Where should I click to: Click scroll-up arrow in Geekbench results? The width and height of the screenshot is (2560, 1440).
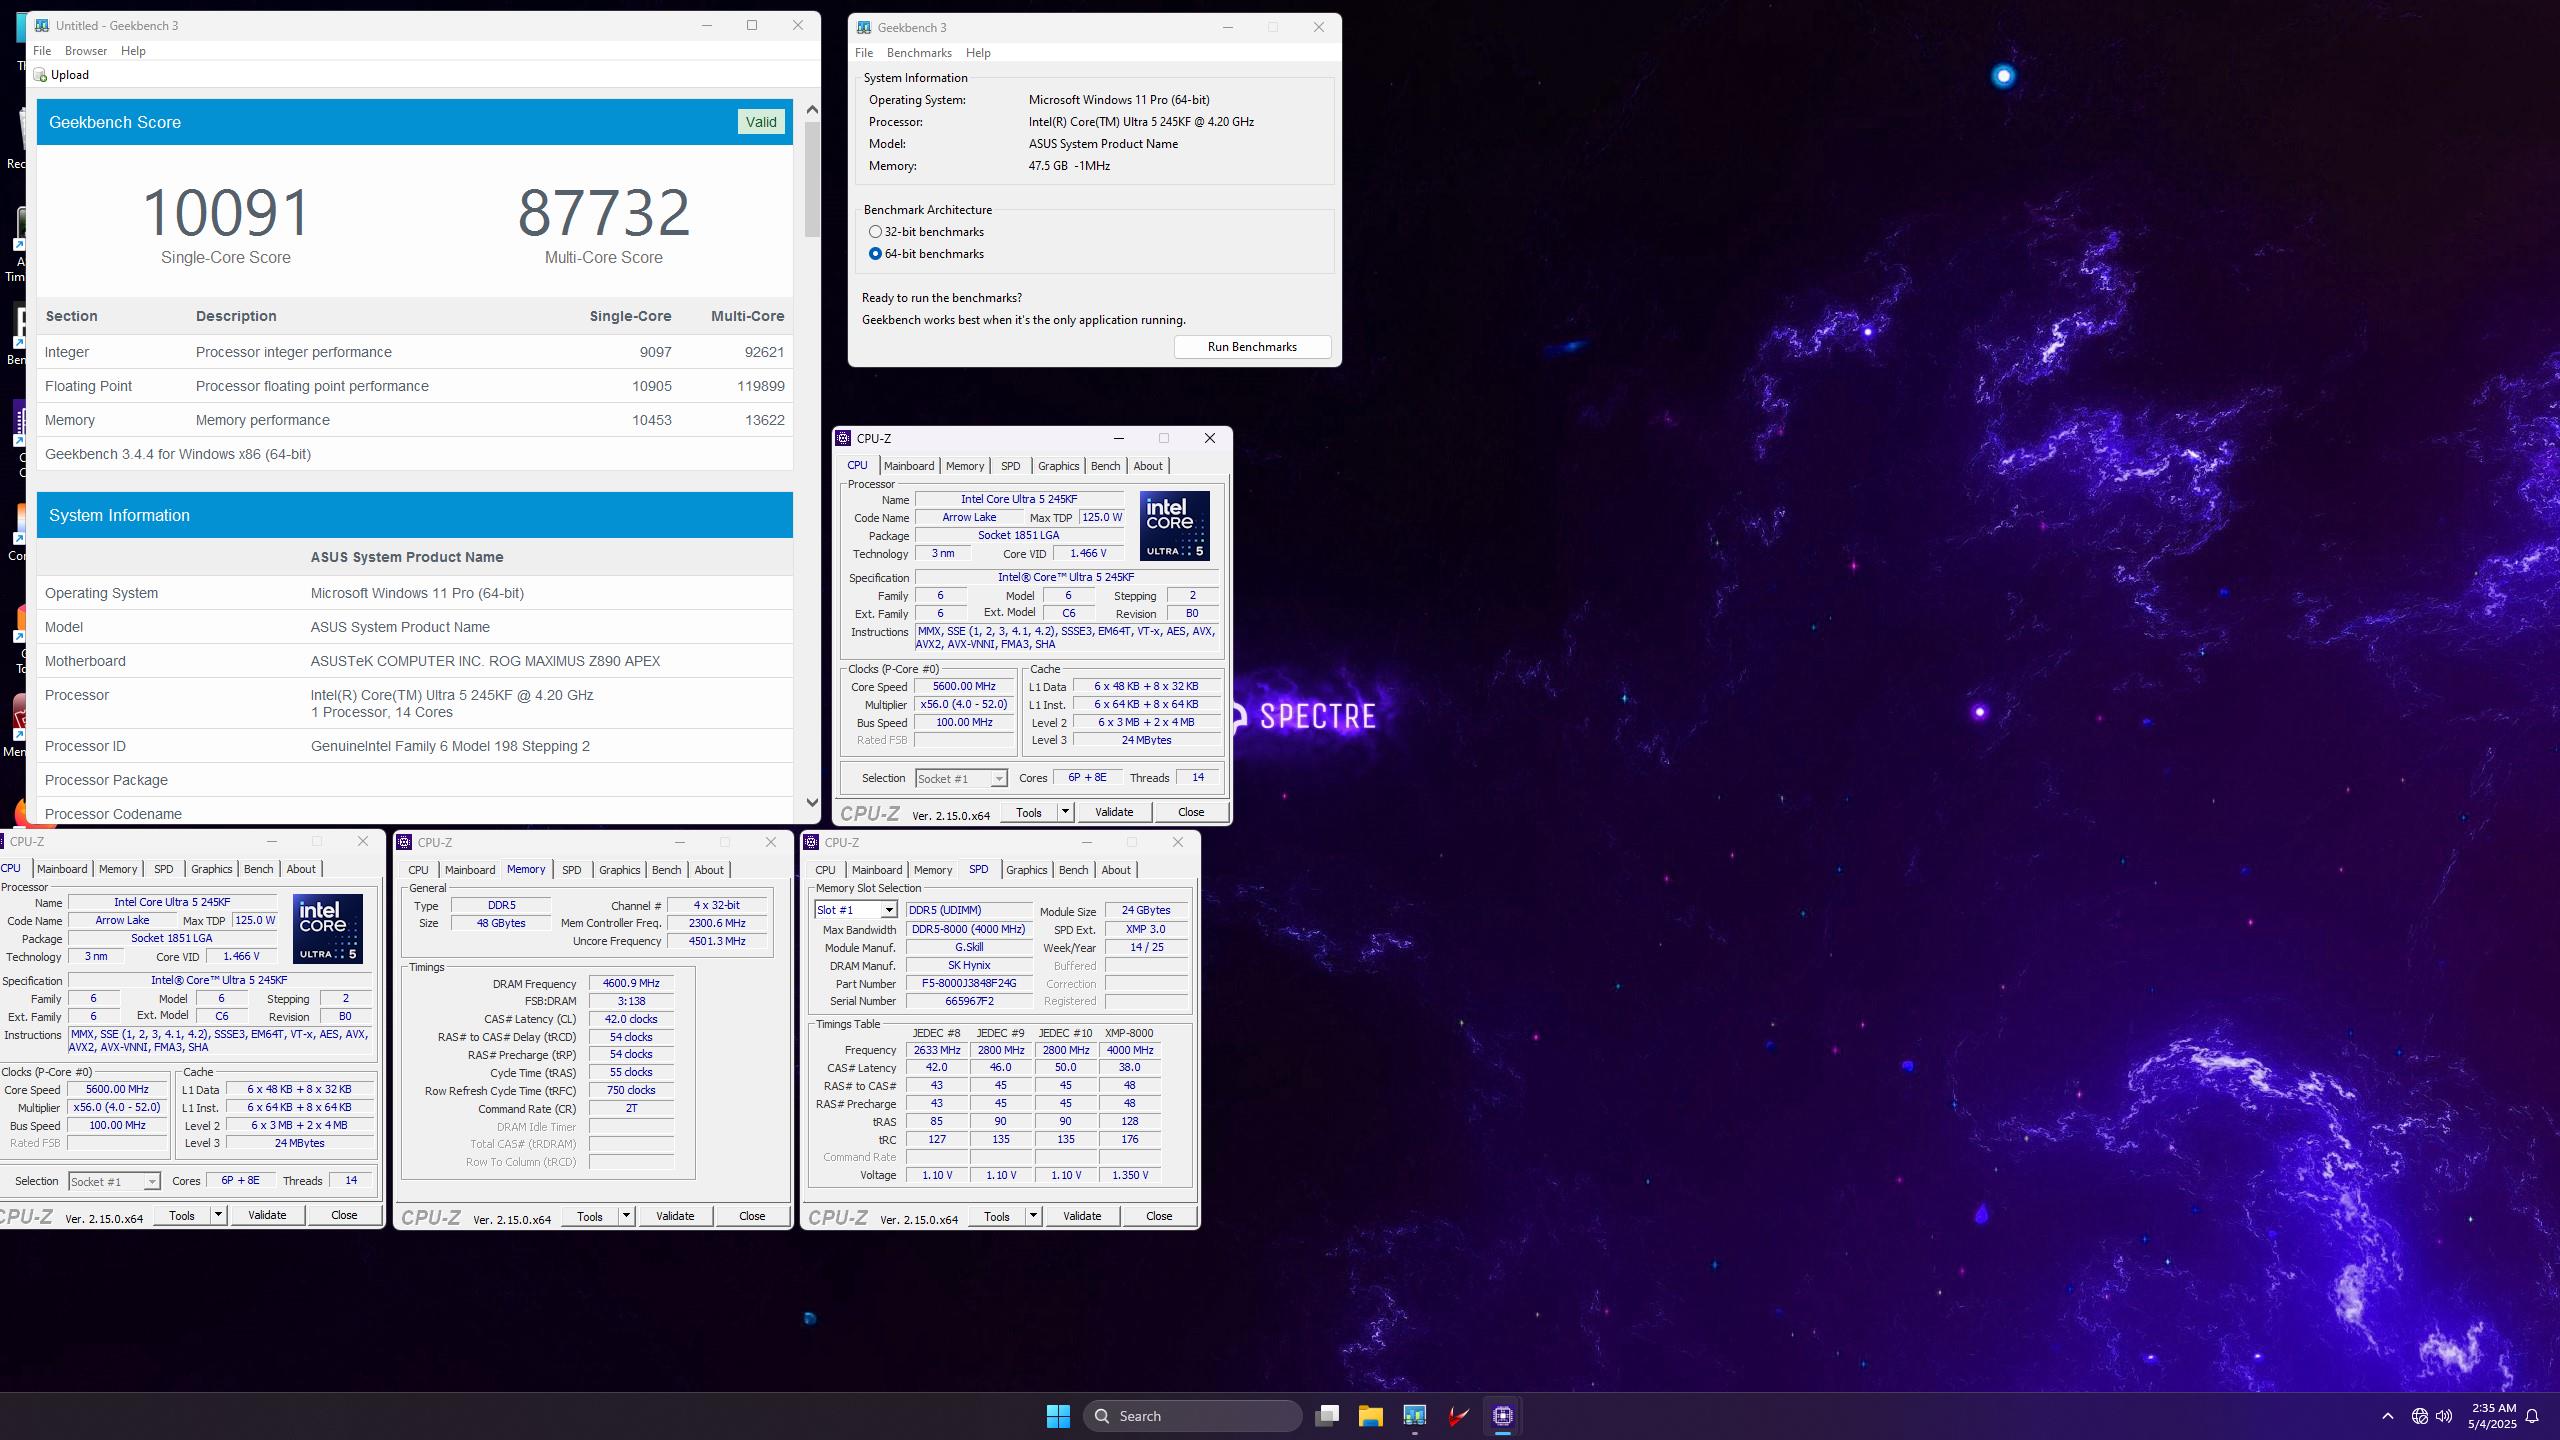pyautogui.click(x=812, y=109)
